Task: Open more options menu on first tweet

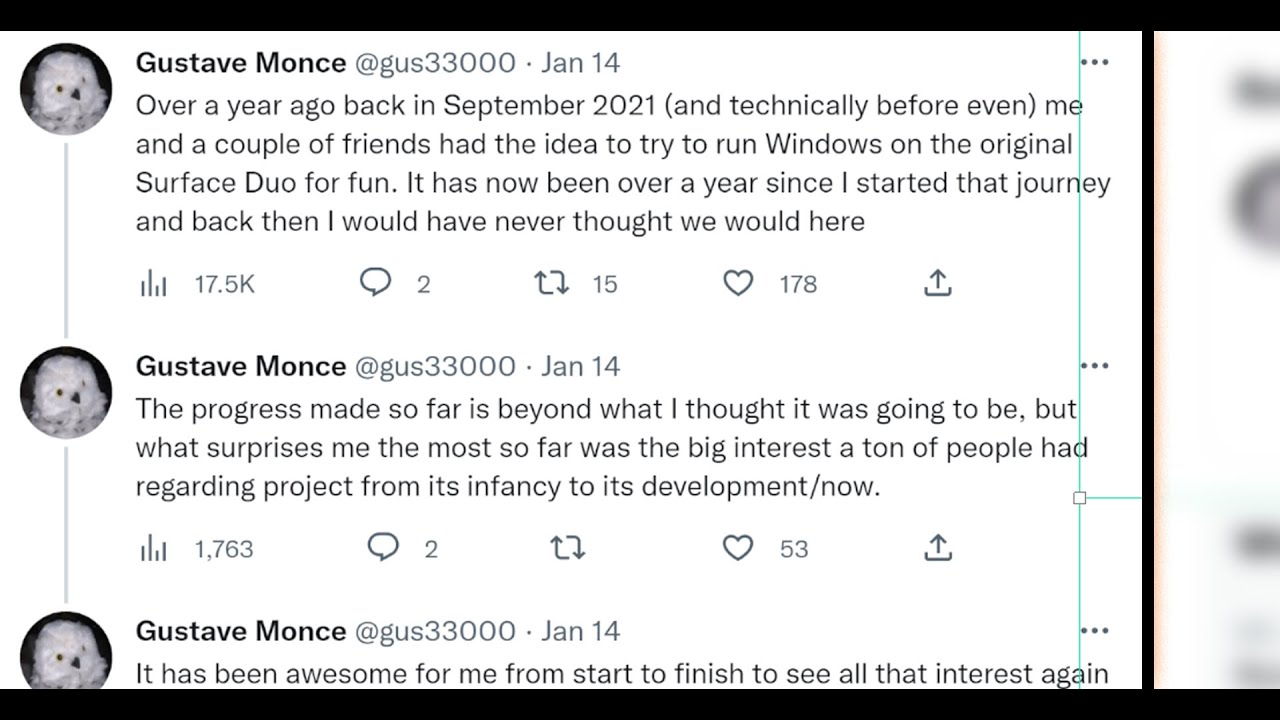Action: pyautogui.click(x=1096, y=62)
